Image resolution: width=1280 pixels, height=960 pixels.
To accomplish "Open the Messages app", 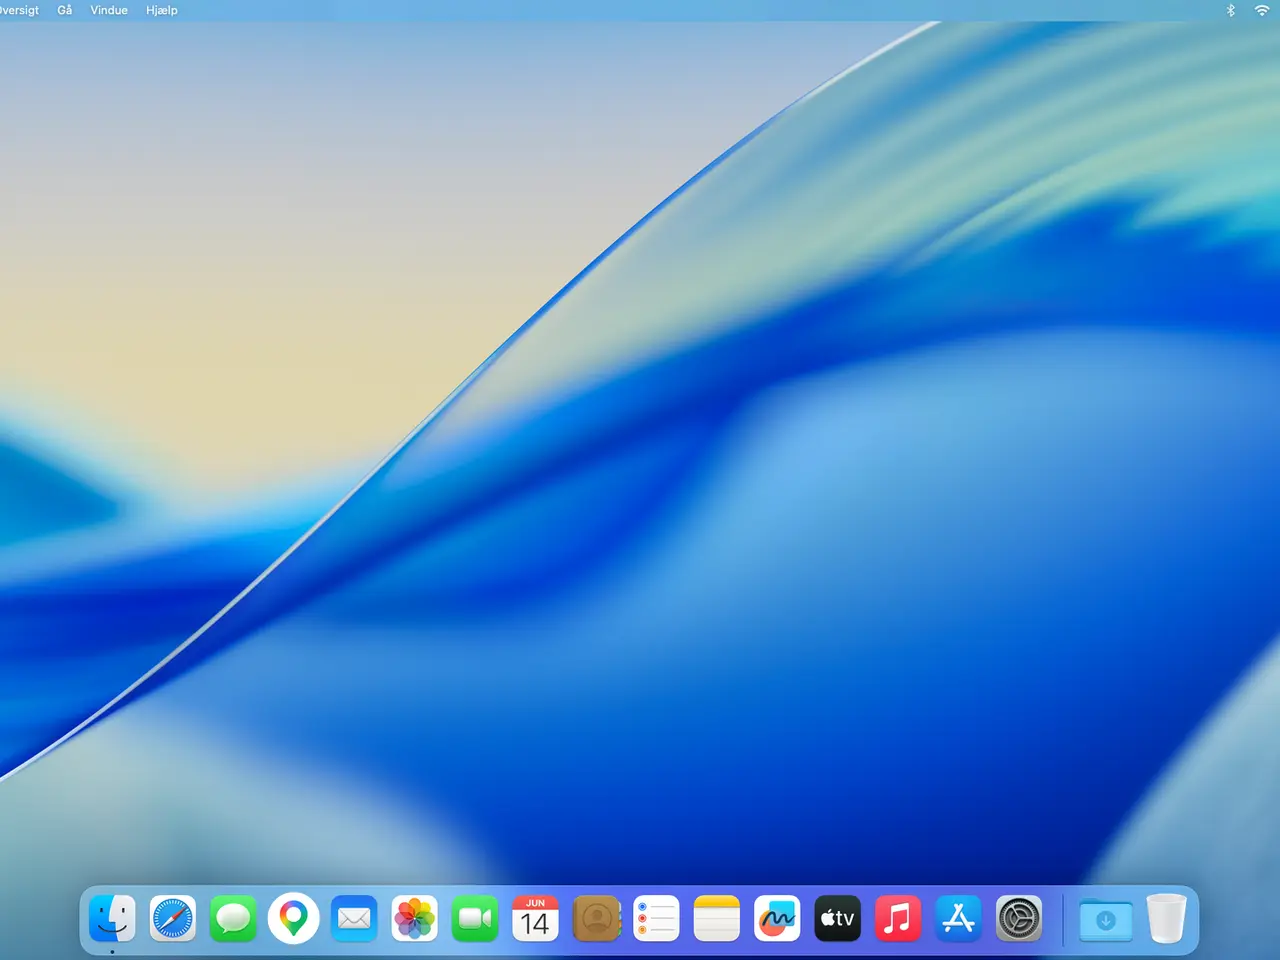I will [x=233, y=918].
